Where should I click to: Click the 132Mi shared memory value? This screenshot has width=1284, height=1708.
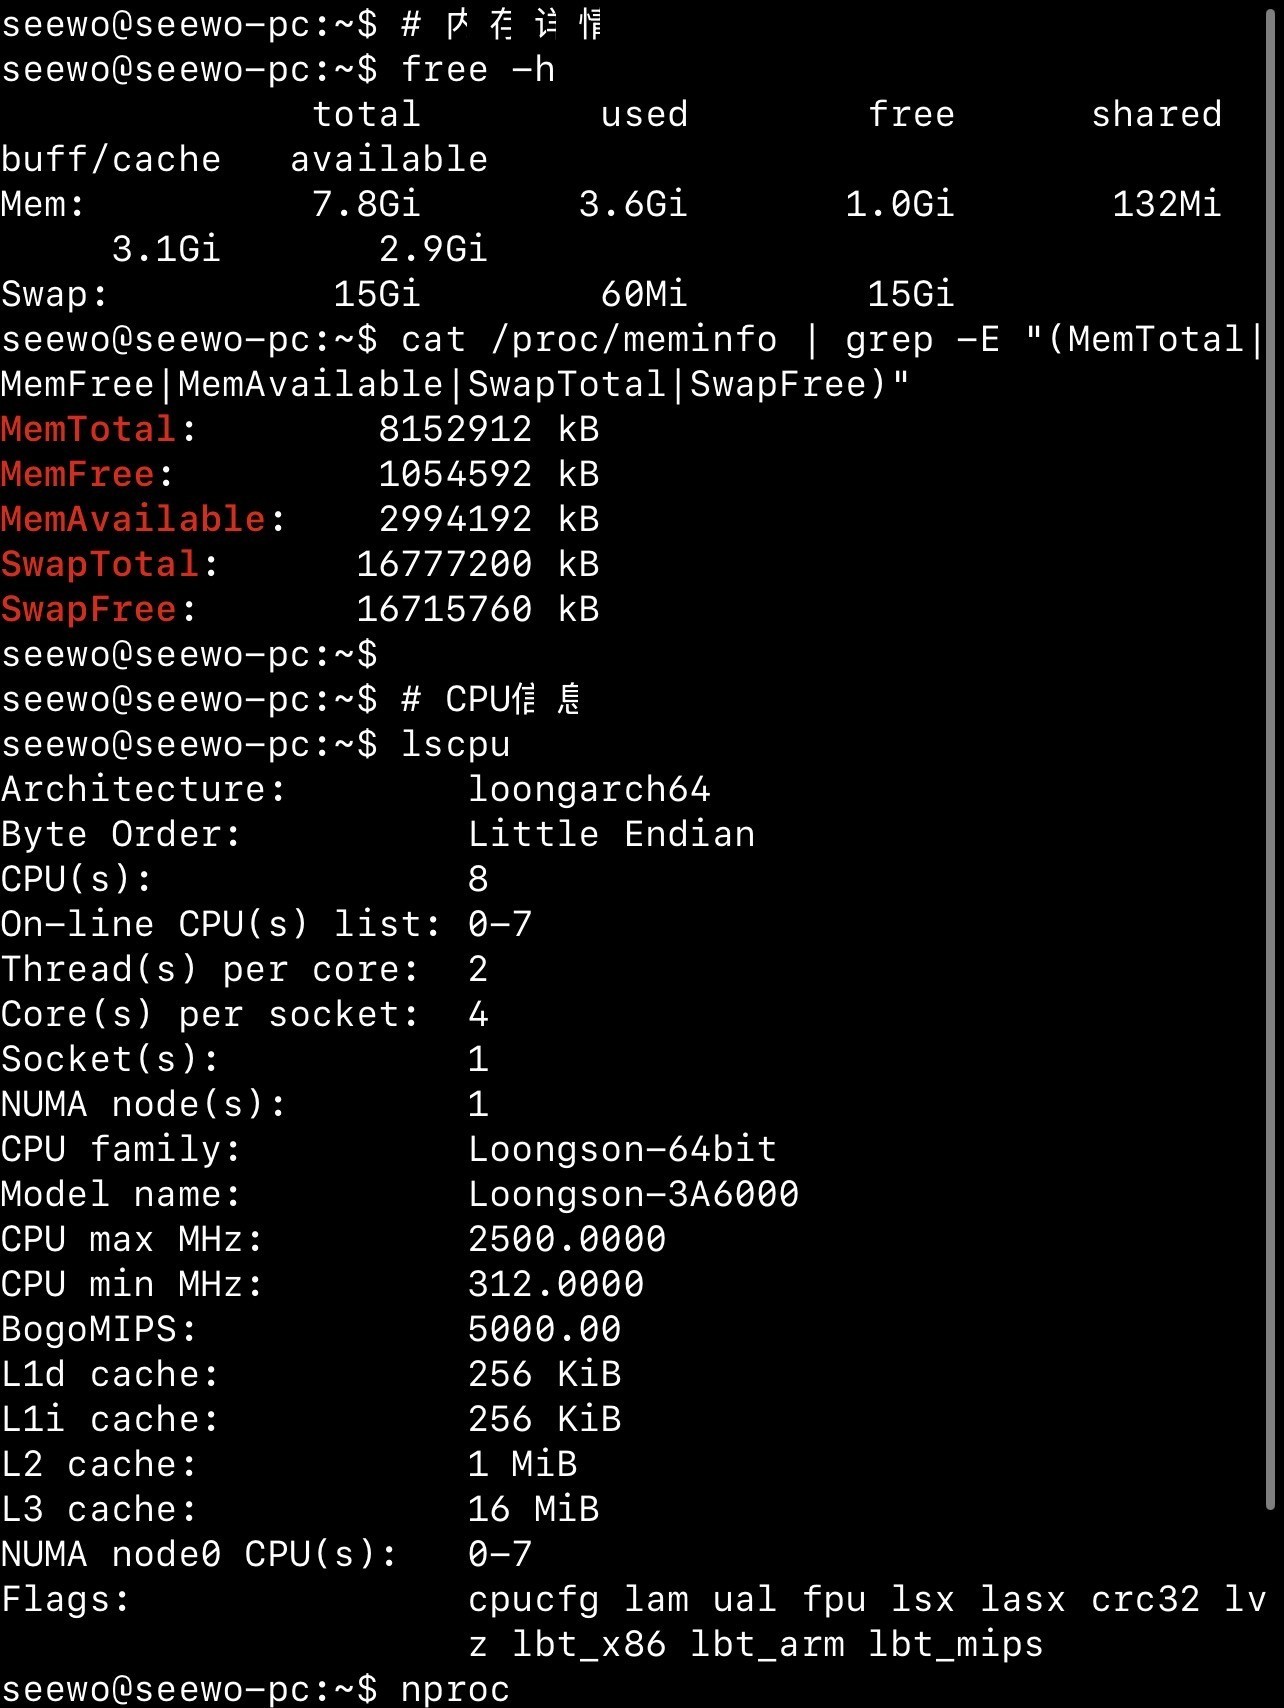tap(1166, 205)
